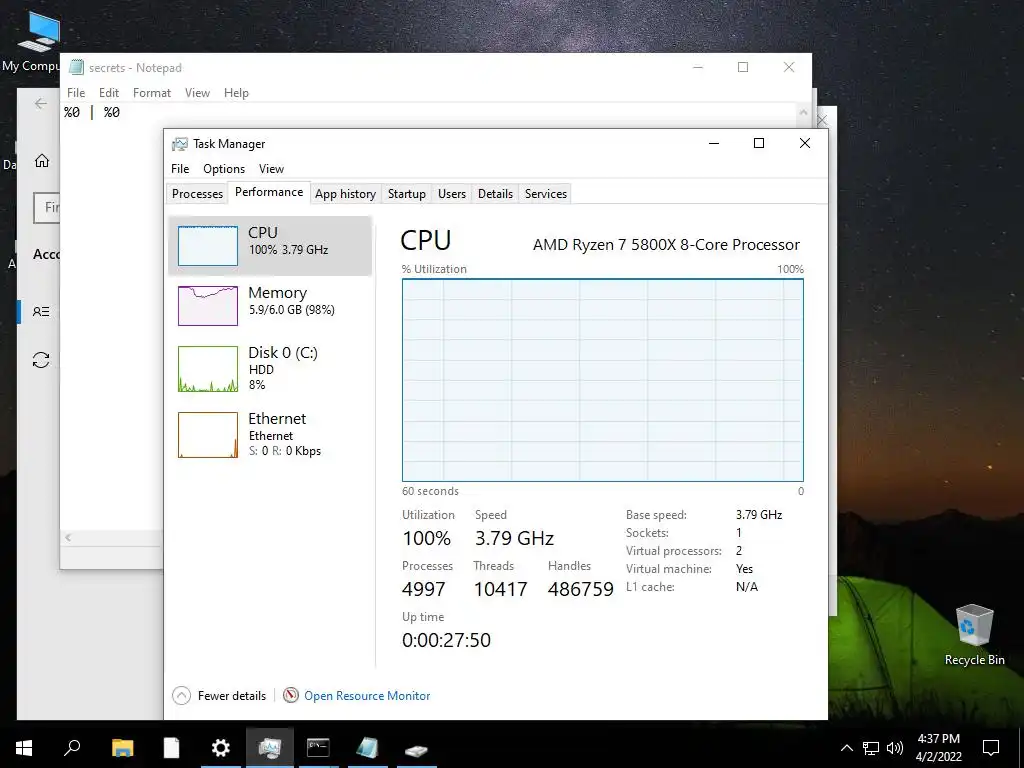This screenshot has height=768, width=1024.
Task: Switch to the Users tab
Action: 452,193
